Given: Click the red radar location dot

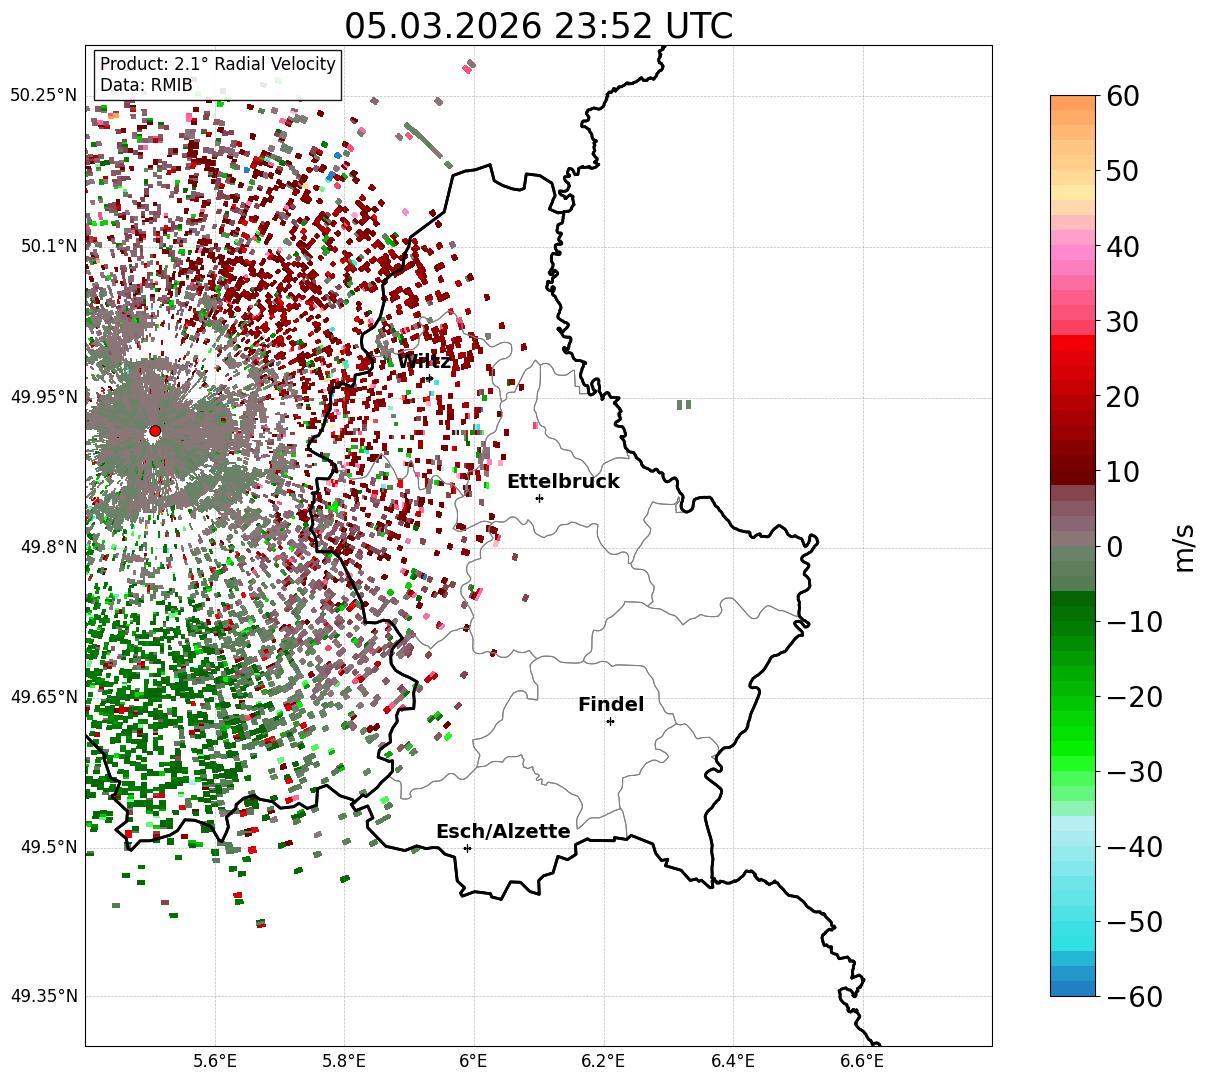Looking at the screenshot, I should 155,431.
